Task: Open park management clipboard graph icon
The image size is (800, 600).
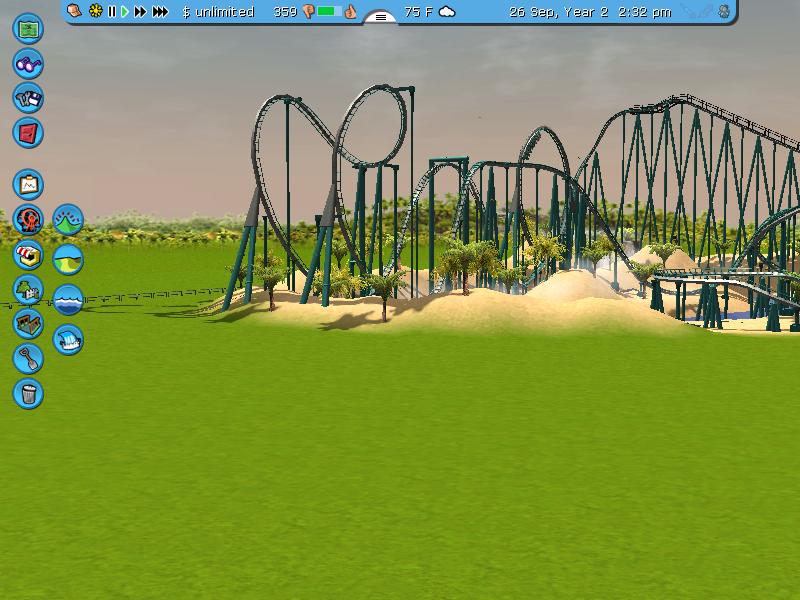Action: coord(28,184)
